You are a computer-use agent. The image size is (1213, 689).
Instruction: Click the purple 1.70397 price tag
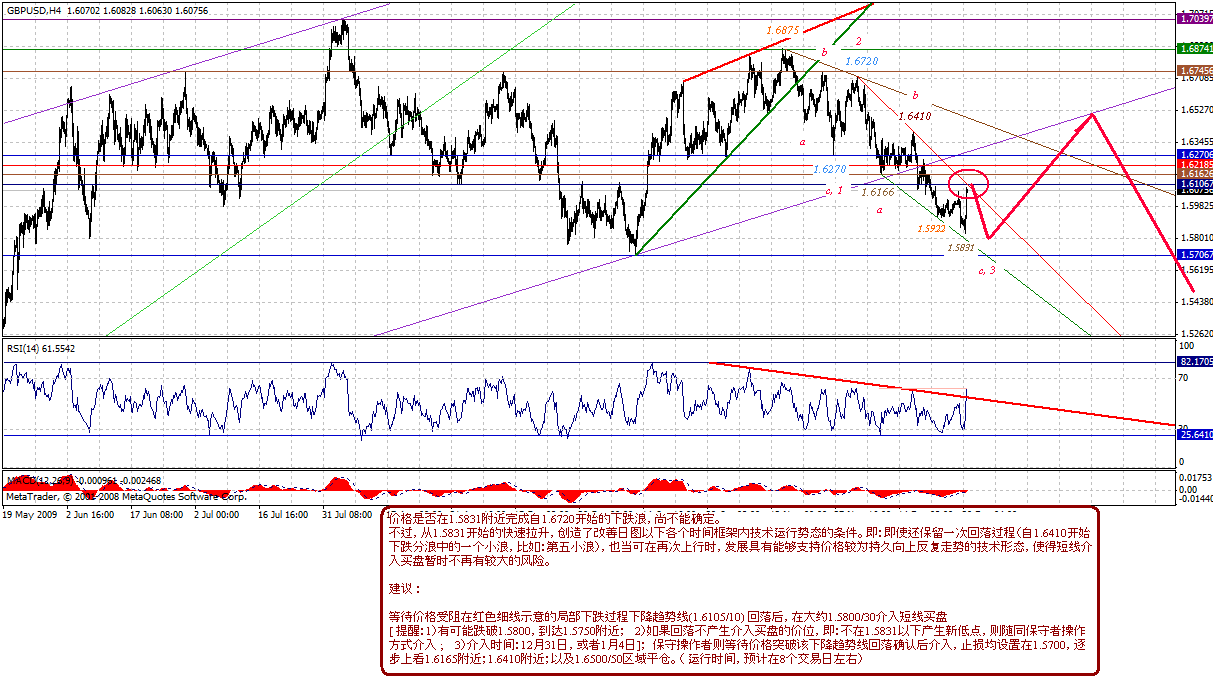tap(1196, 18)
